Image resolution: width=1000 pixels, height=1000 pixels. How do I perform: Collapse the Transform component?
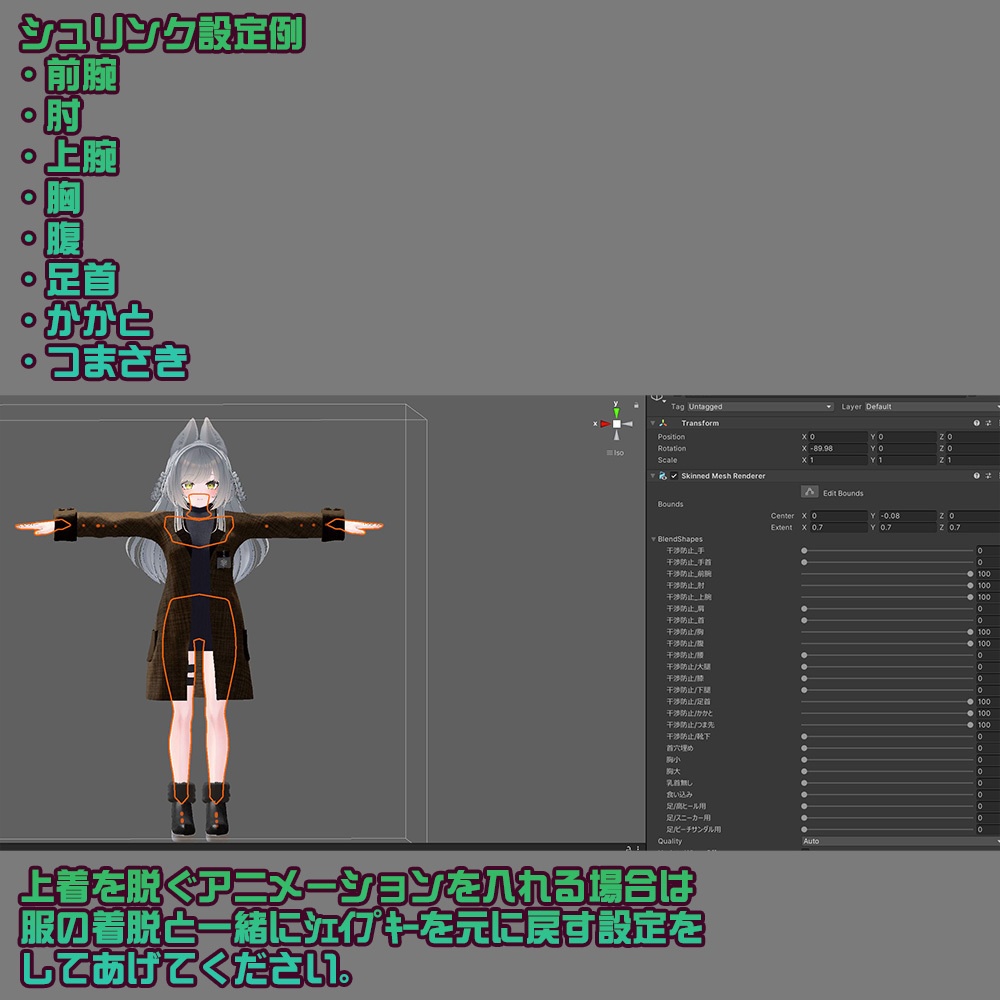[x=652, y=423]
